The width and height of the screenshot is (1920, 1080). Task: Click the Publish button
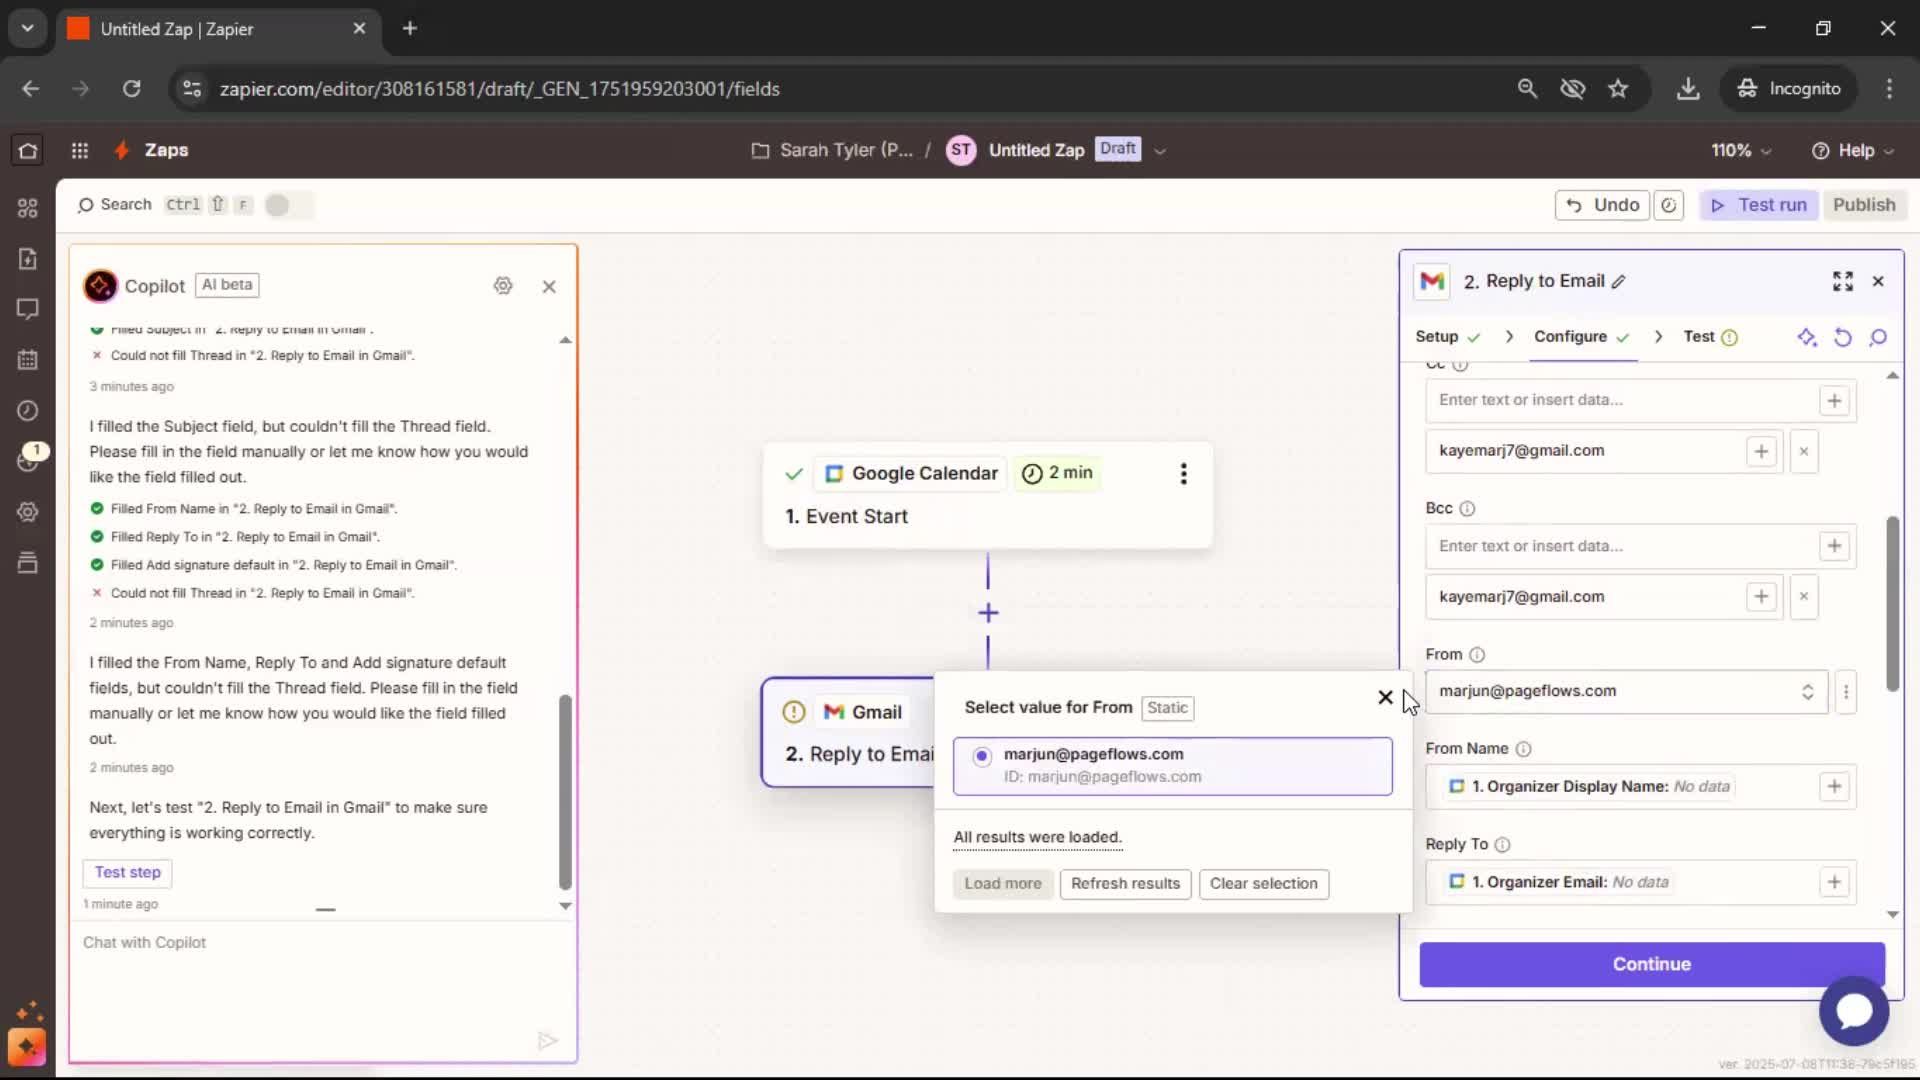point(1864,205)
